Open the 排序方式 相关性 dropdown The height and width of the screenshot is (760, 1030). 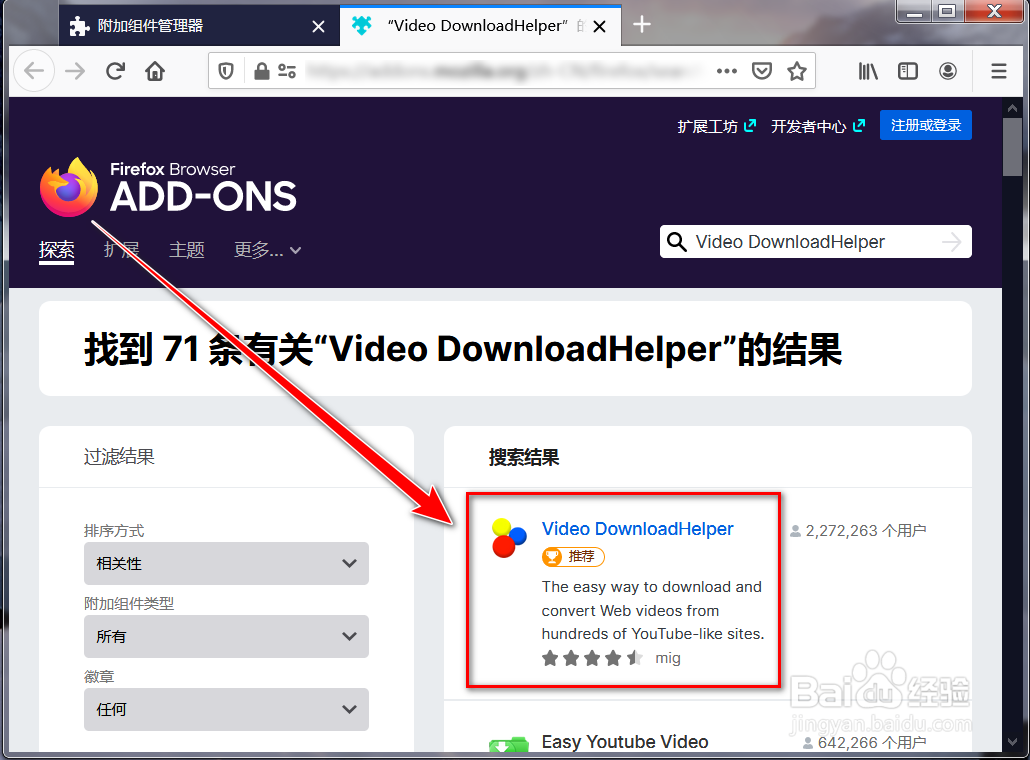[226, 563]
